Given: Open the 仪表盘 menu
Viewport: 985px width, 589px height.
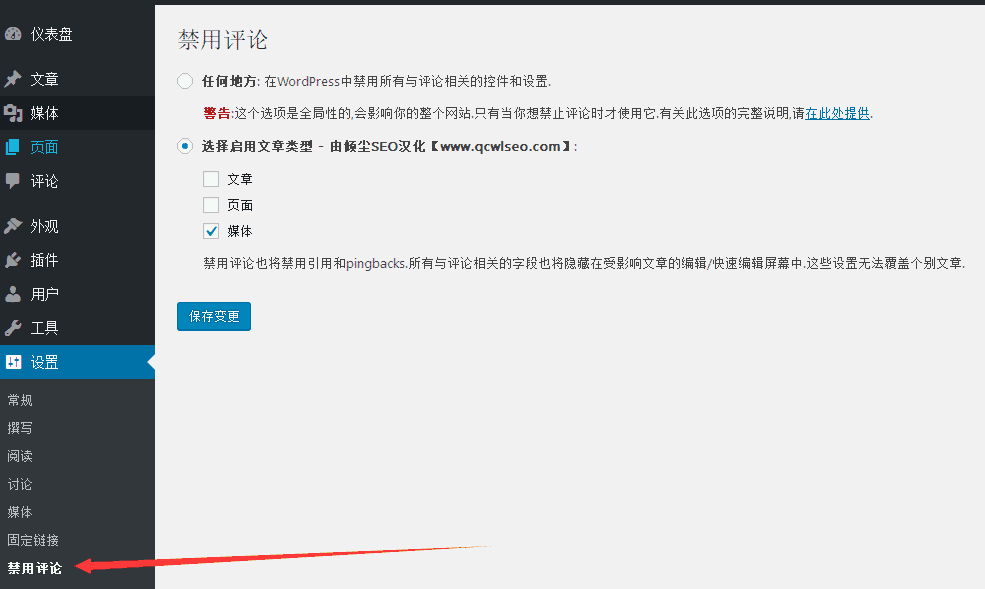Looking at the screenshot, I should tap(77, 34).
